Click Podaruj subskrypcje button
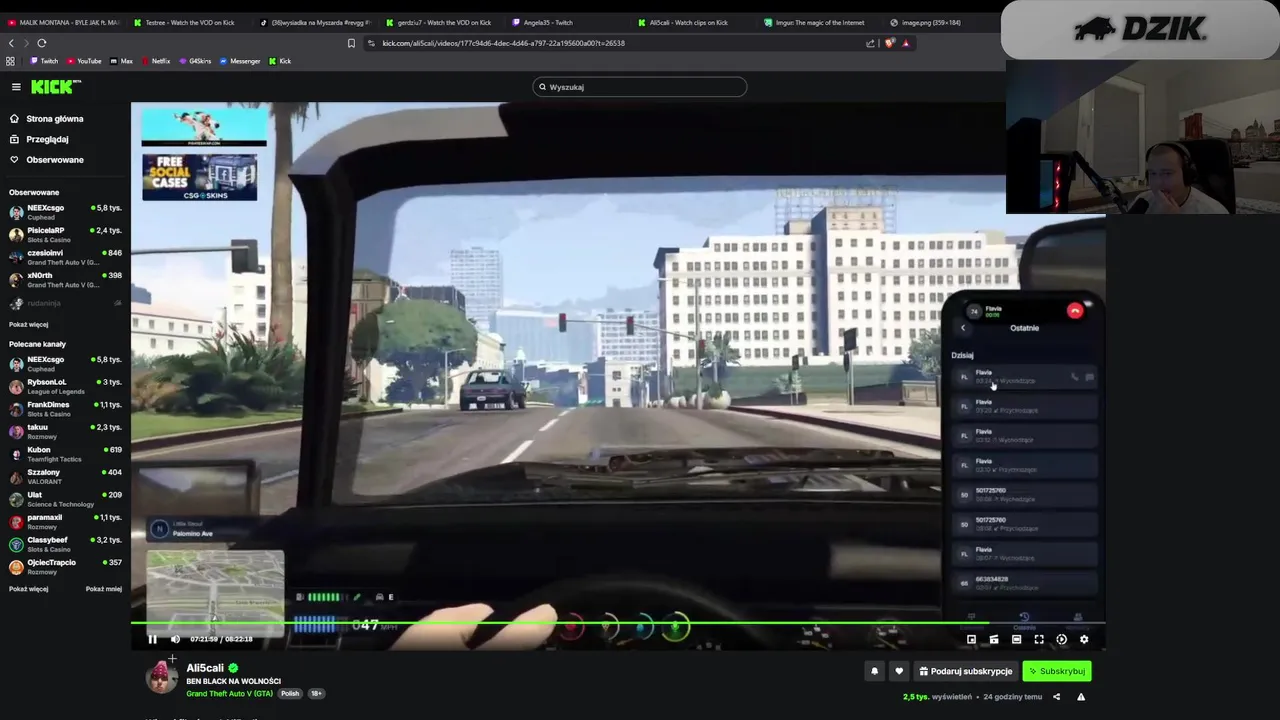 (966, 671)
